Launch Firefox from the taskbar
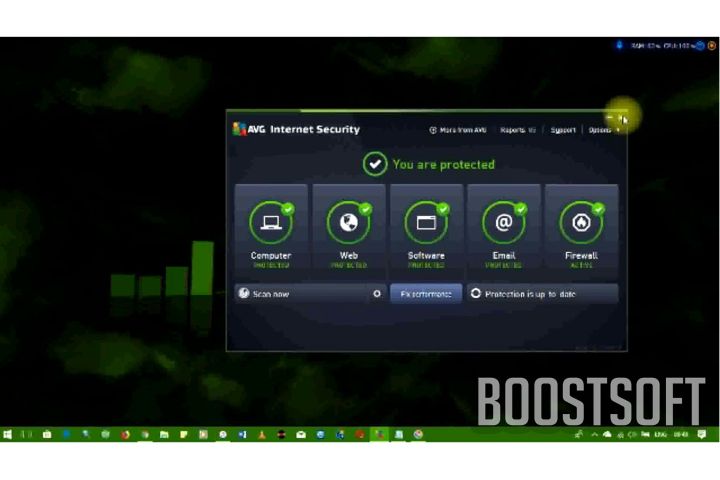The image size is (720, 480). point(125,434)
